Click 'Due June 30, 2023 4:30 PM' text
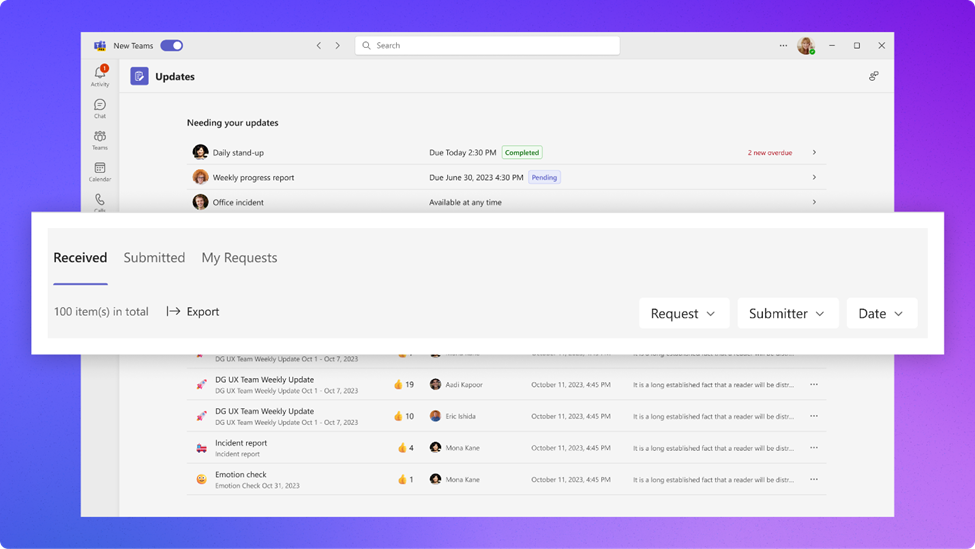This screenshot has height=549, width=975. (x=476, y=177)
